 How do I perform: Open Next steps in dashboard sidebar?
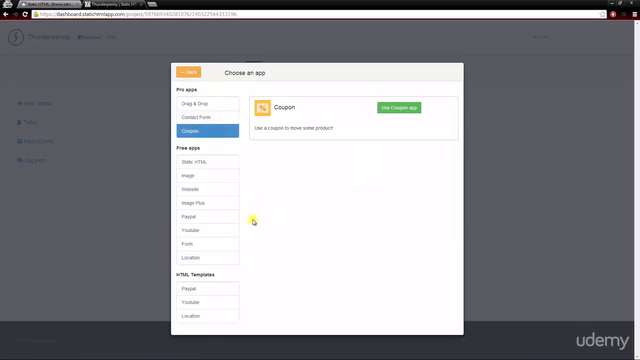34,103
